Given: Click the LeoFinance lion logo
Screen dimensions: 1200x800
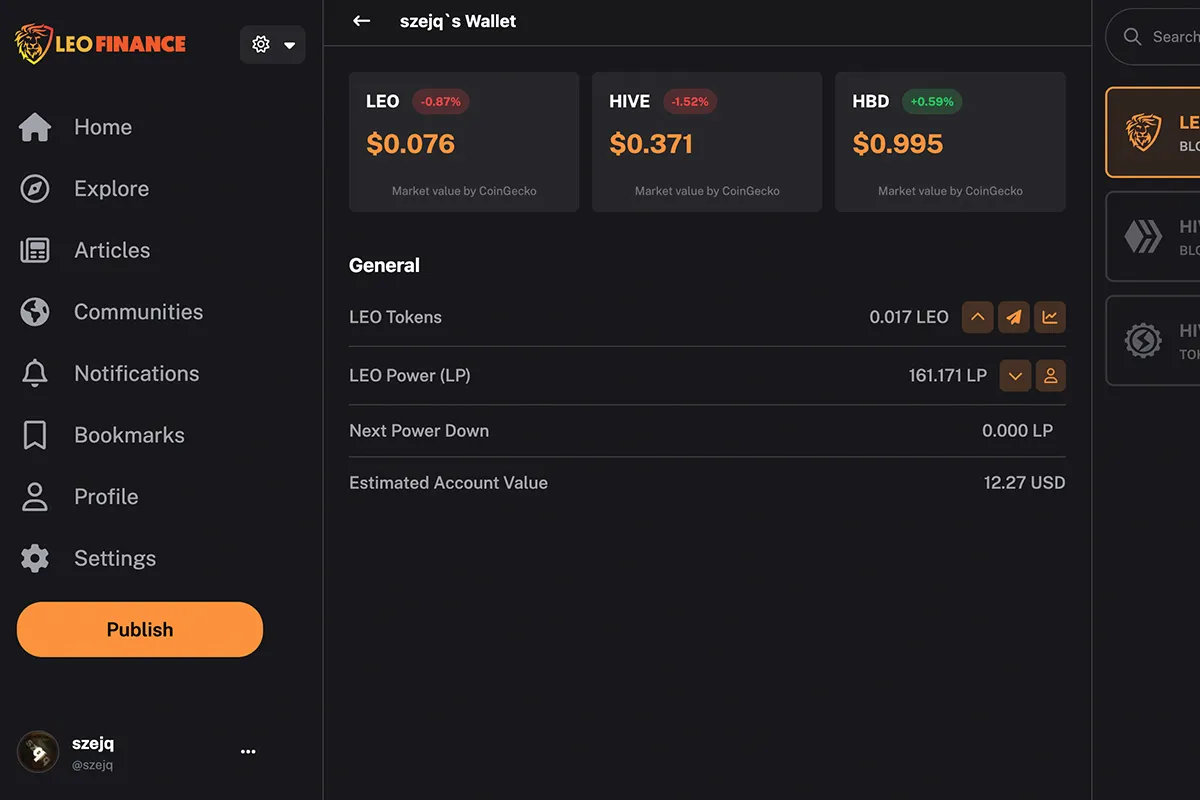Looking at the screenshot, I should (x=100, y=44).
